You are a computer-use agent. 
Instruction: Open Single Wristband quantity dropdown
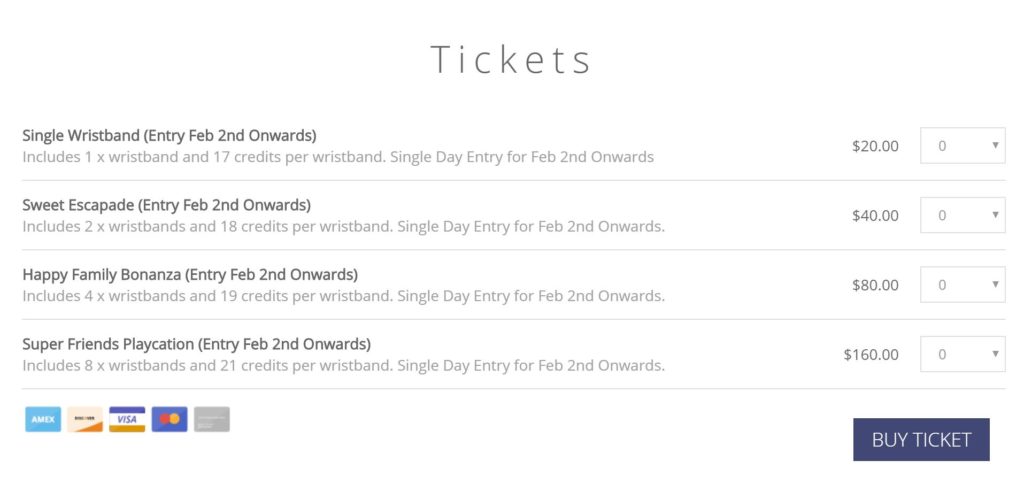[962, 146]
